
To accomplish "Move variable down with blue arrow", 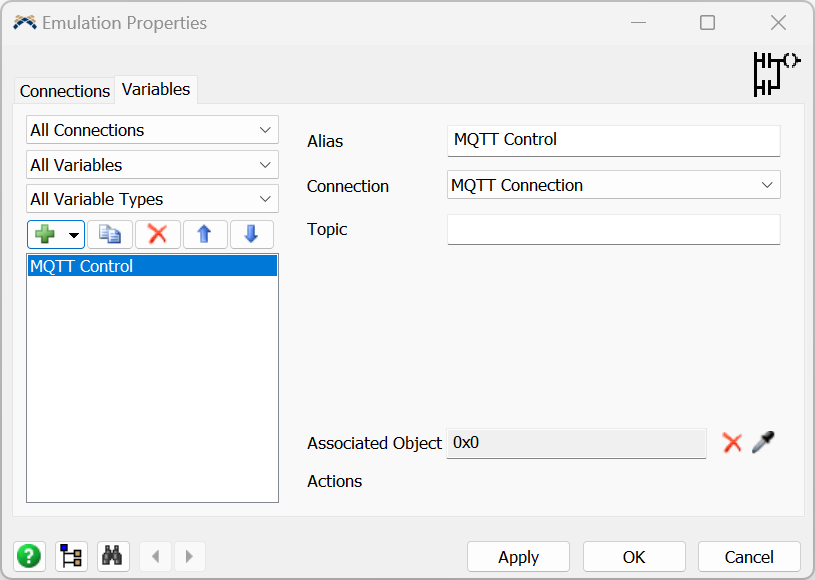I will 251,234.
